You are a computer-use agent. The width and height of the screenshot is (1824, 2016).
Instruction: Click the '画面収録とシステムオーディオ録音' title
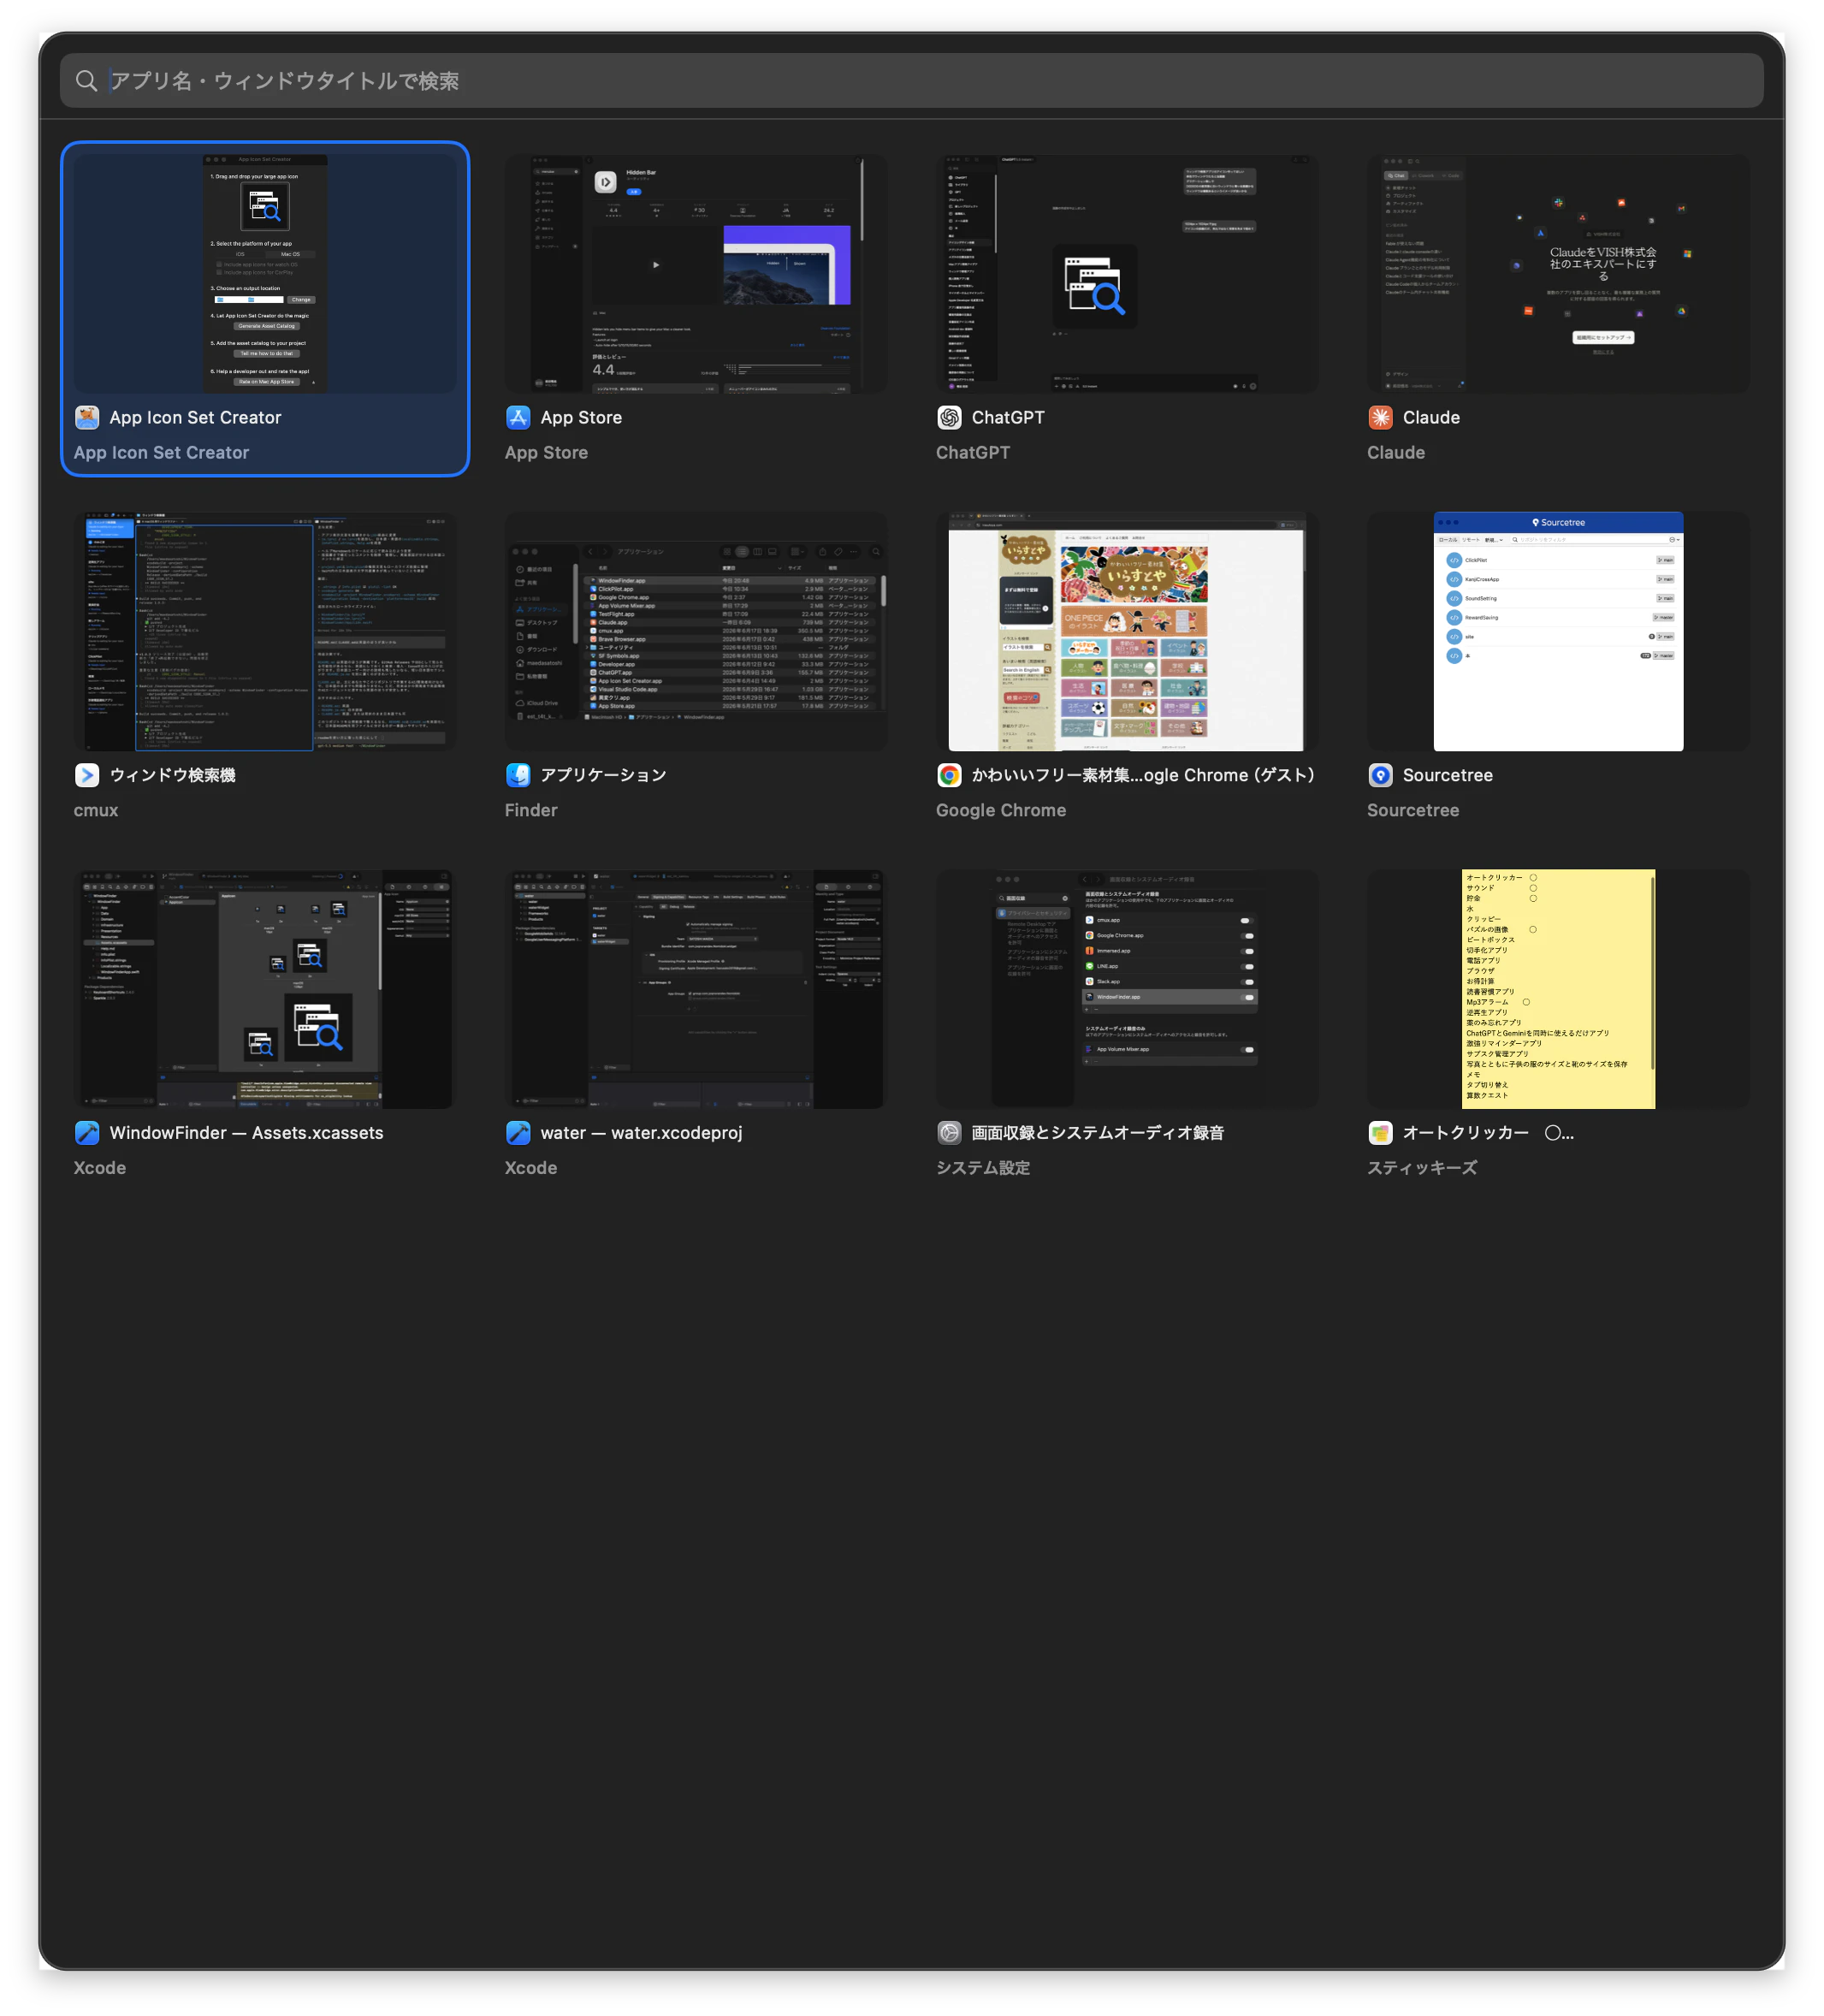pyautogui.click(x=1097, y=1132)
